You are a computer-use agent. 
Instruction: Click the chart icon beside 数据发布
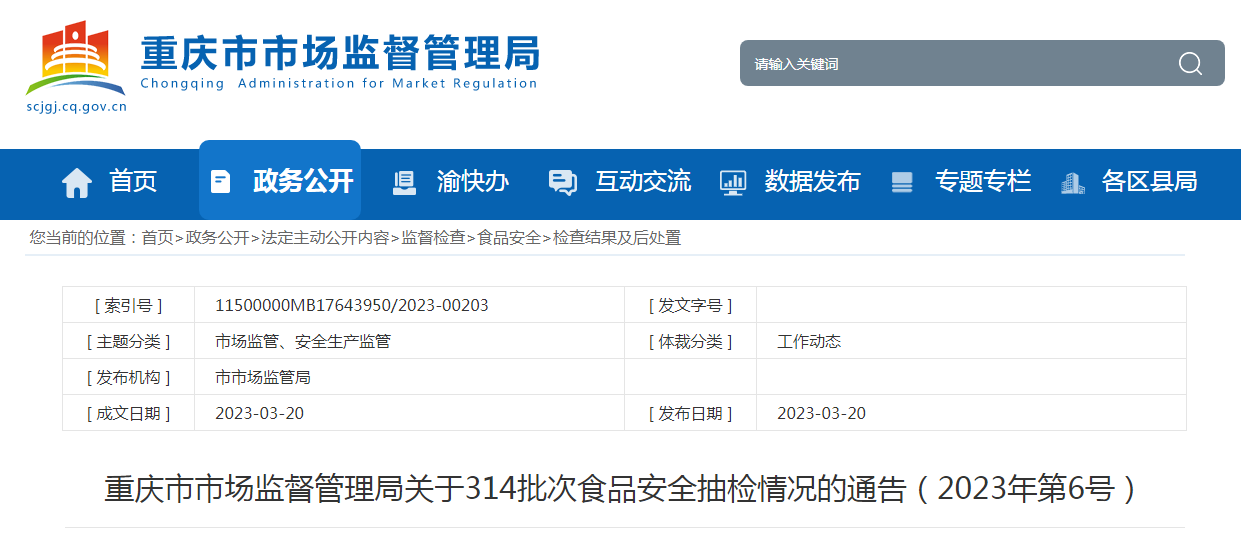[x=733, y=182]
